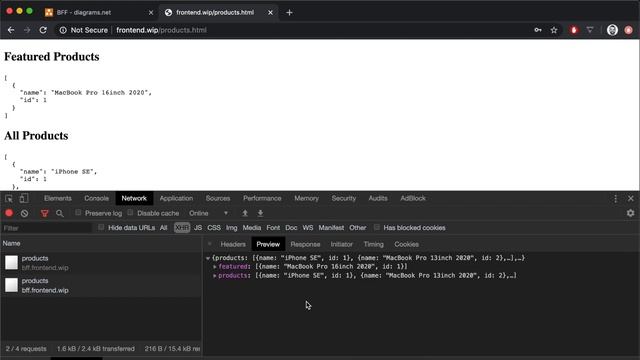Go back with browser back arrow
Viewport: 640px width, 360px height.
coord(11,30)
